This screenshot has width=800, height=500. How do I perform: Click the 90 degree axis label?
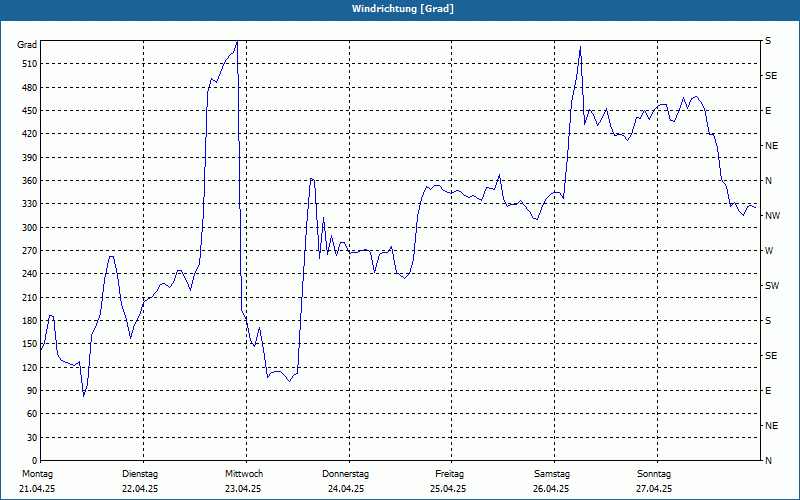click(32, 391)
